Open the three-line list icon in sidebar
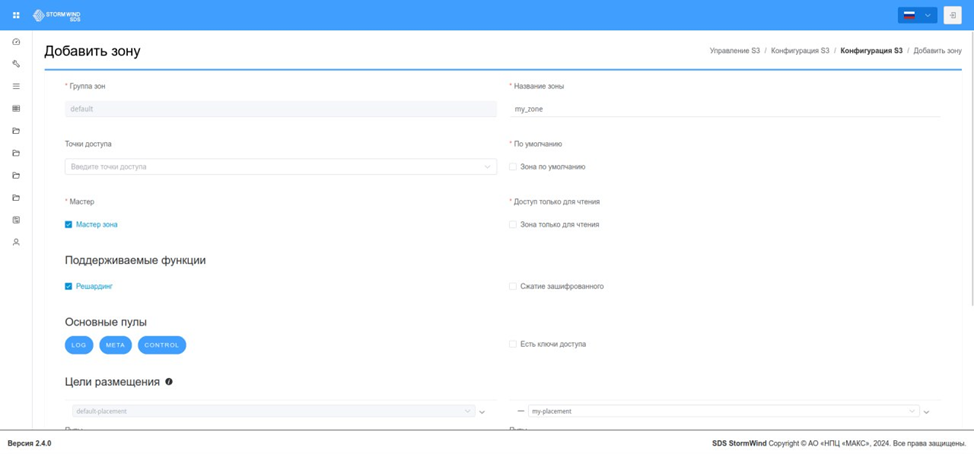 [16, 86]
